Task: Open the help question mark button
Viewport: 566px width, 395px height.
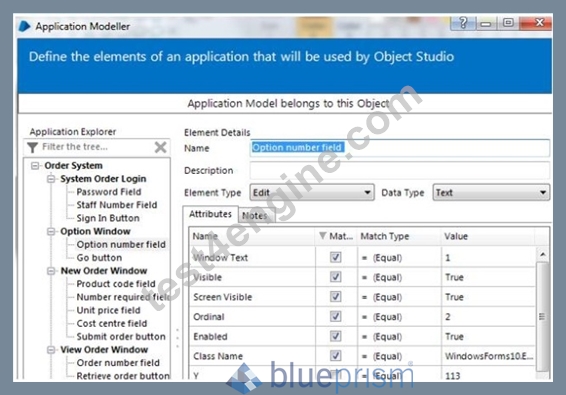Action: tap(463, 23)
